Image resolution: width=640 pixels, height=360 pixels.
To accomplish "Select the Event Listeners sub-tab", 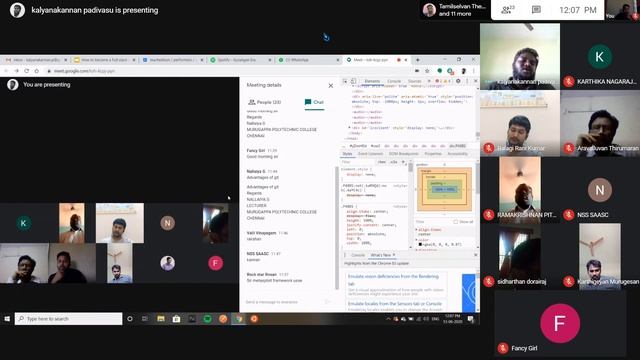I will [370, 154].
